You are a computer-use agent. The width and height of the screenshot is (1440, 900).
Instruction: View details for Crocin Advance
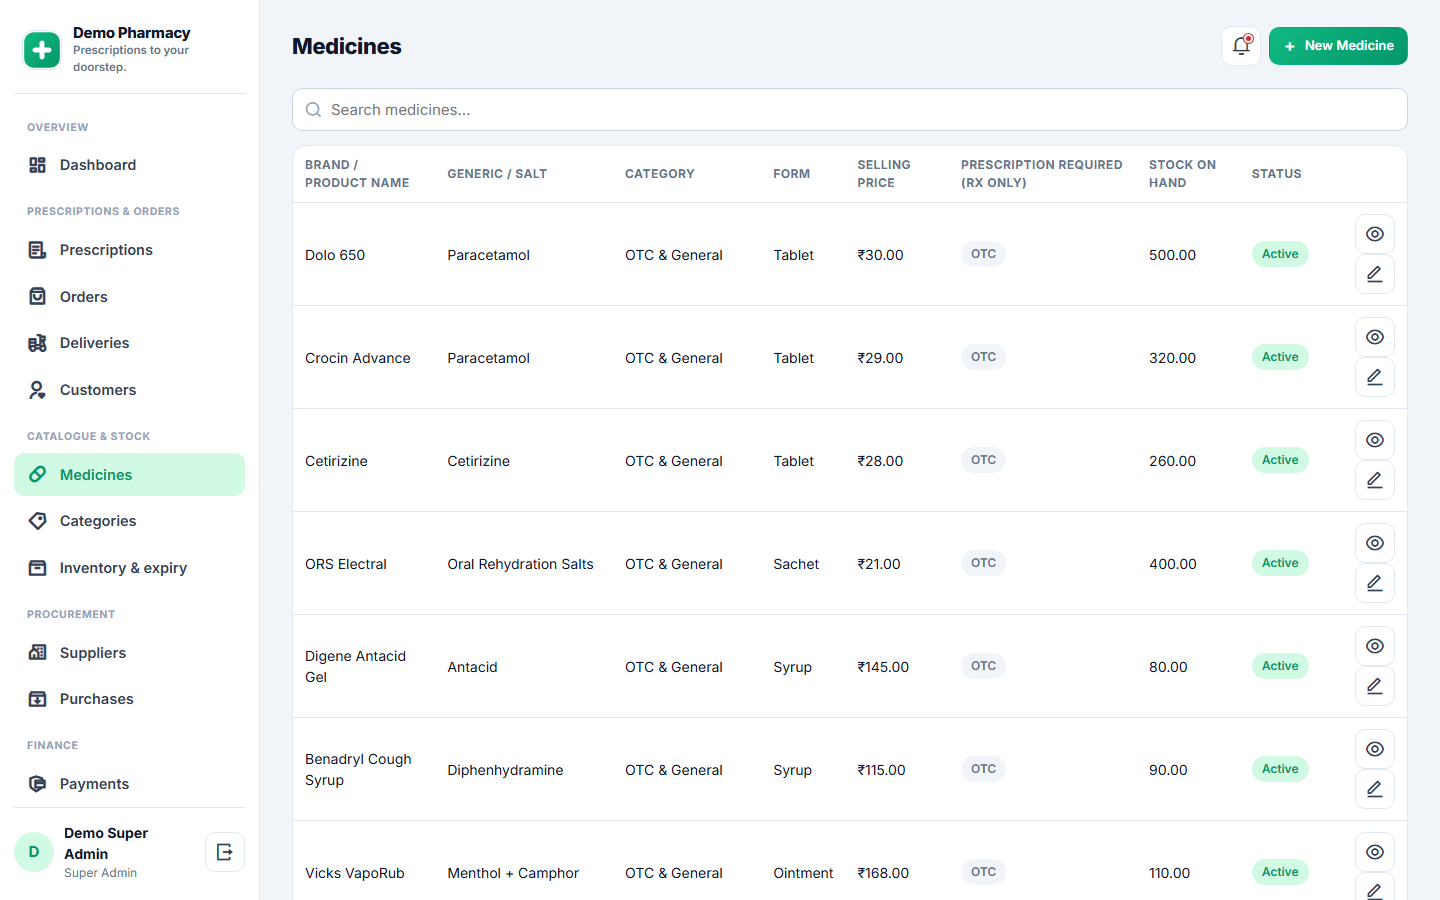point(1375,337)
